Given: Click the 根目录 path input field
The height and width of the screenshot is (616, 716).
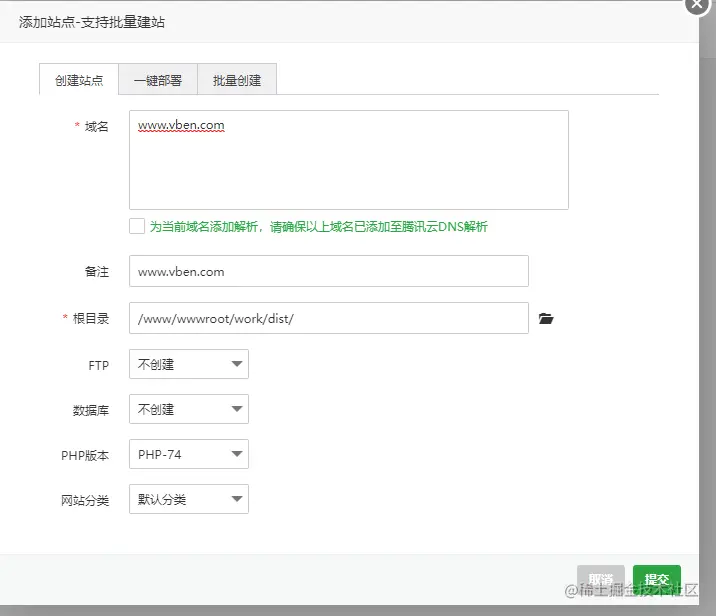Looking at the screenshot, I should (x=329, y=318).
